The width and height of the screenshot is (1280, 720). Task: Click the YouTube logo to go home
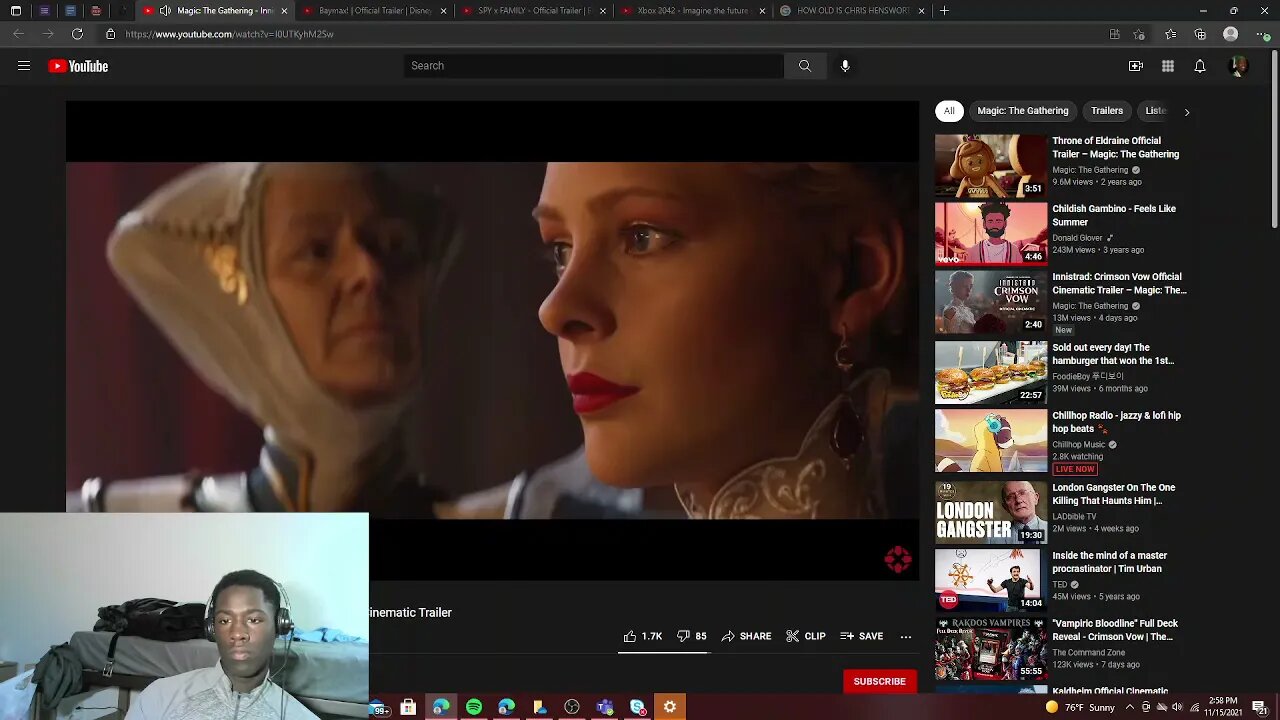tap(78, 66)
